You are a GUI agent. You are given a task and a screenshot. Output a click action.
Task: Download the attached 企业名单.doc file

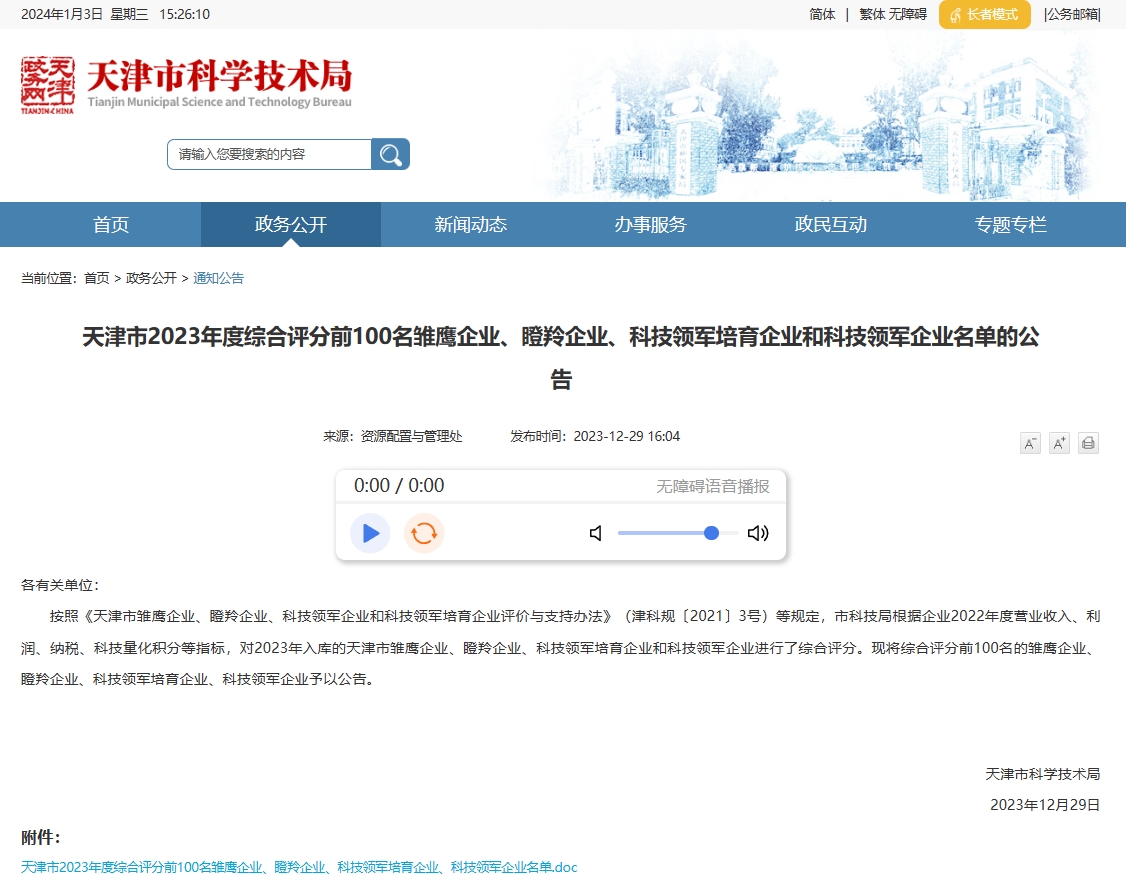point(299,867)
